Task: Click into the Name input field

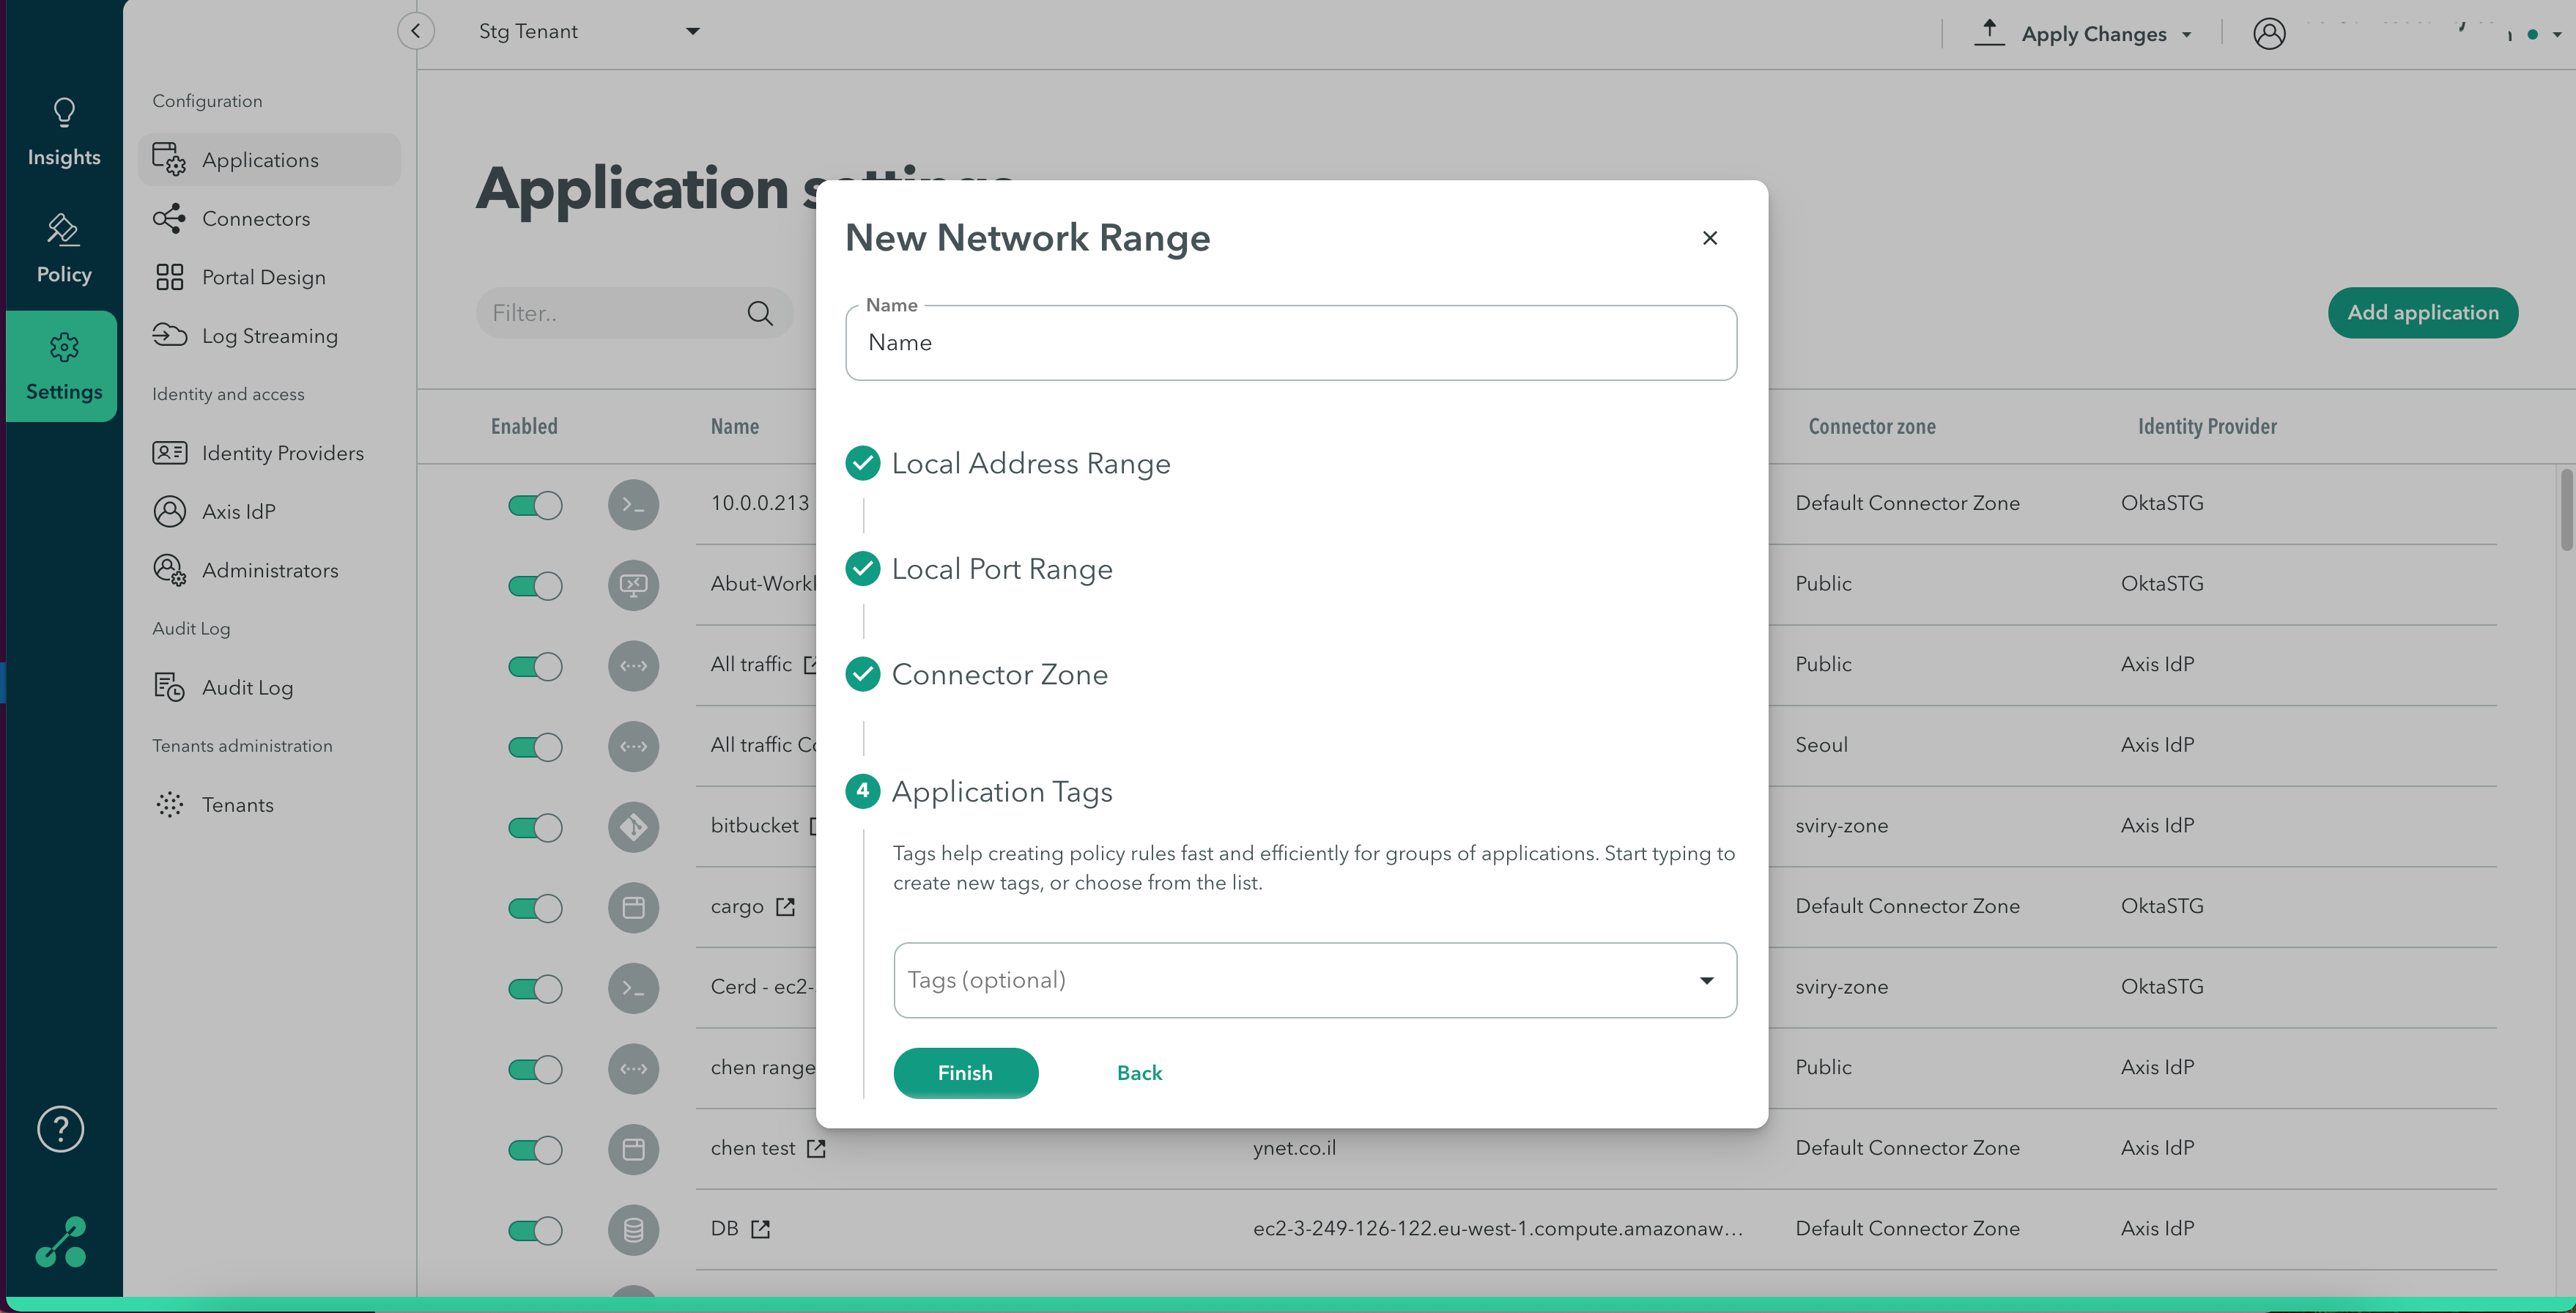Action: click(1290, 343)
